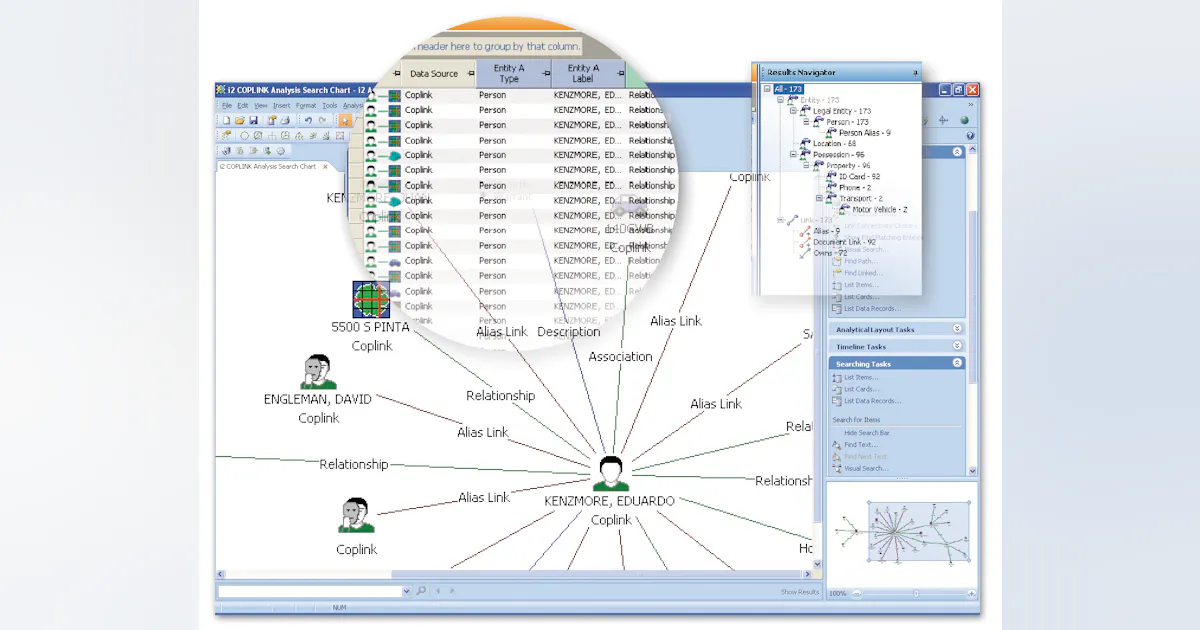Switch to the i2 COPLINK Analysis Search Chart tab
This screenshot has width=1200, height=630.
(268, 166)
